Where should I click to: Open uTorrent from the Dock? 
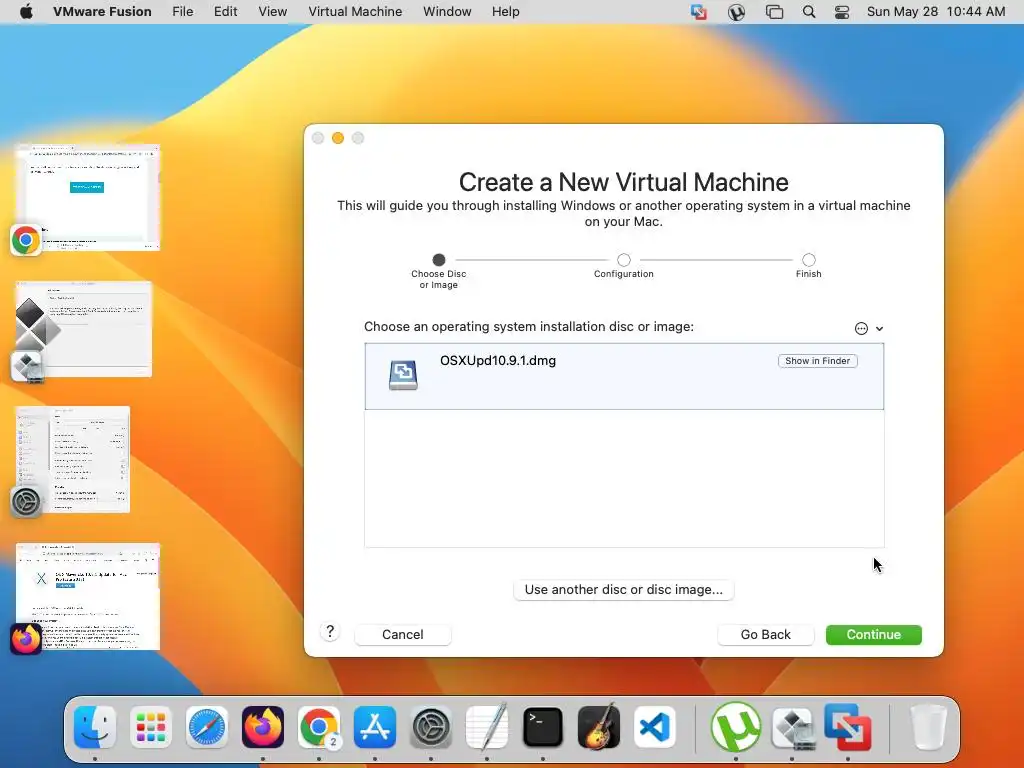click(x=736, y=727)
